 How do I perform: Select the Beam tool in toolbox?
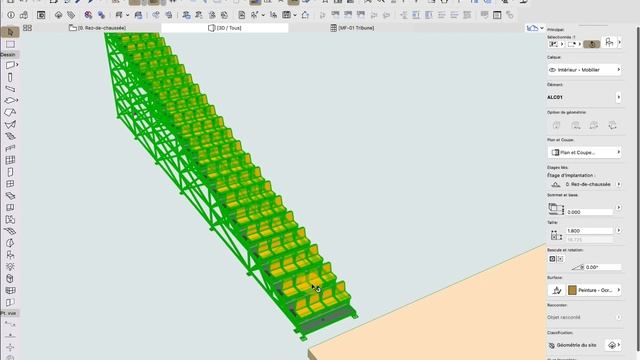[x=10, y=89]
